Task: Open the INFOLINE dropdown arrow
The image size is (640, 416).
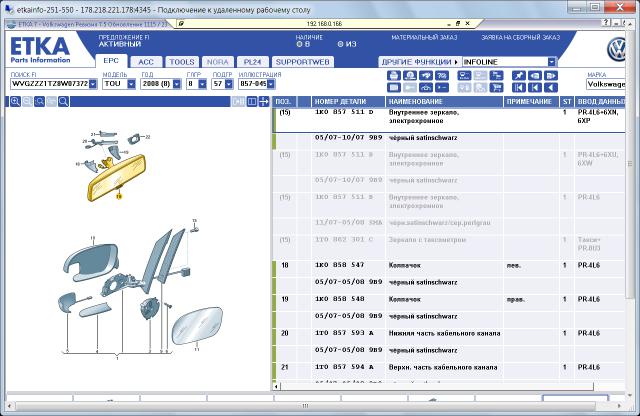Action: coord(551,62)
